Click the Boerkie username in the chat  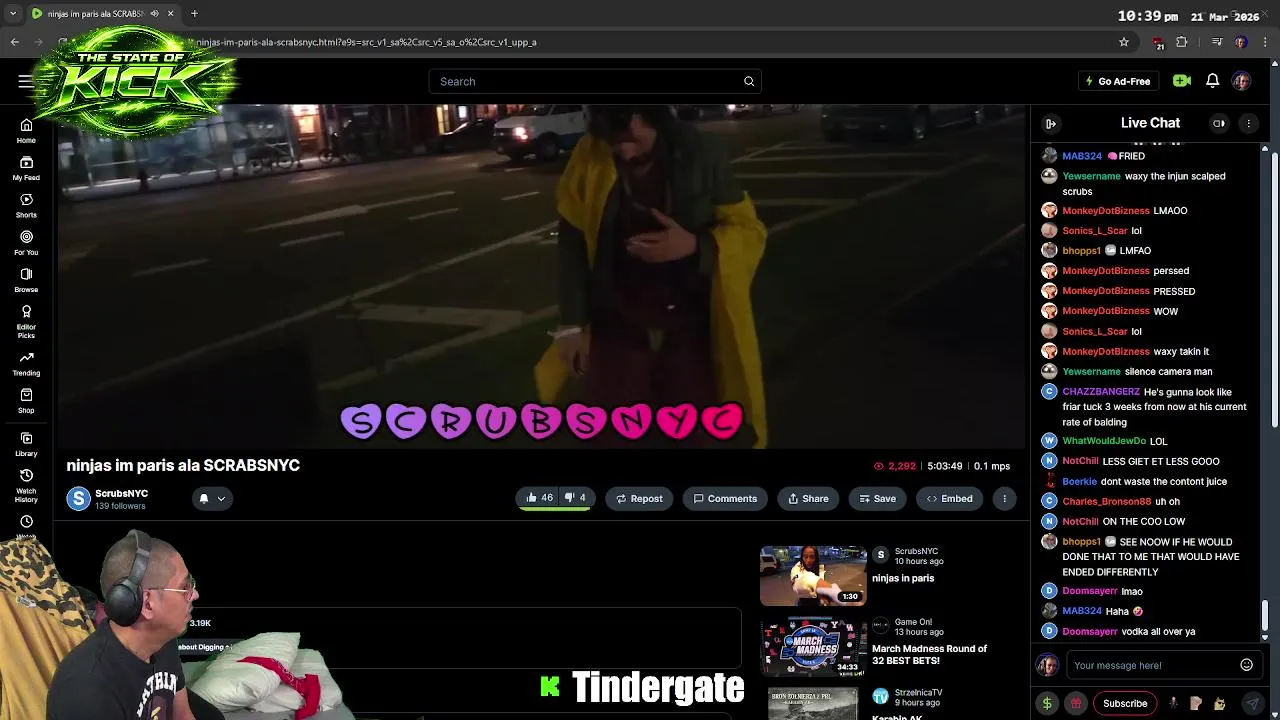pos(1079,481)
